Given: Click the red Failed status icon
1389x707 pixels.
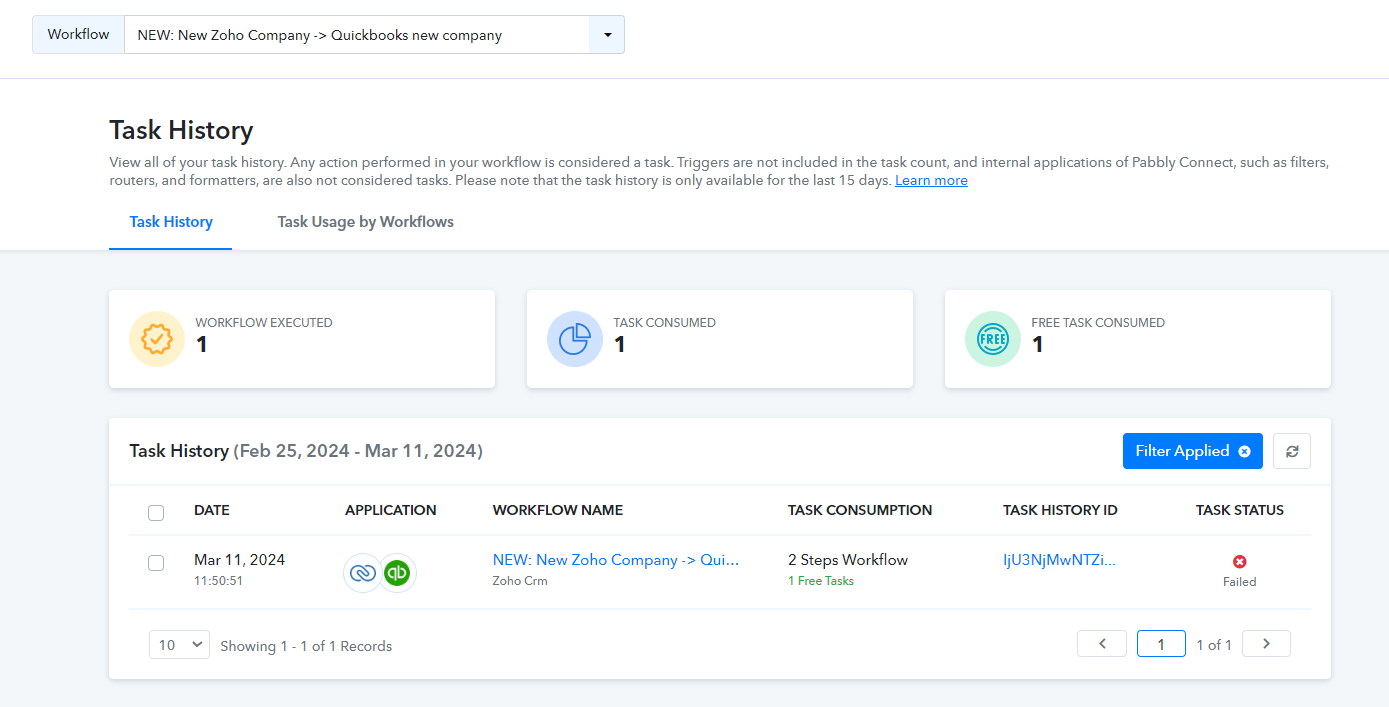Looking at the screenshot, I should 1240,562.
